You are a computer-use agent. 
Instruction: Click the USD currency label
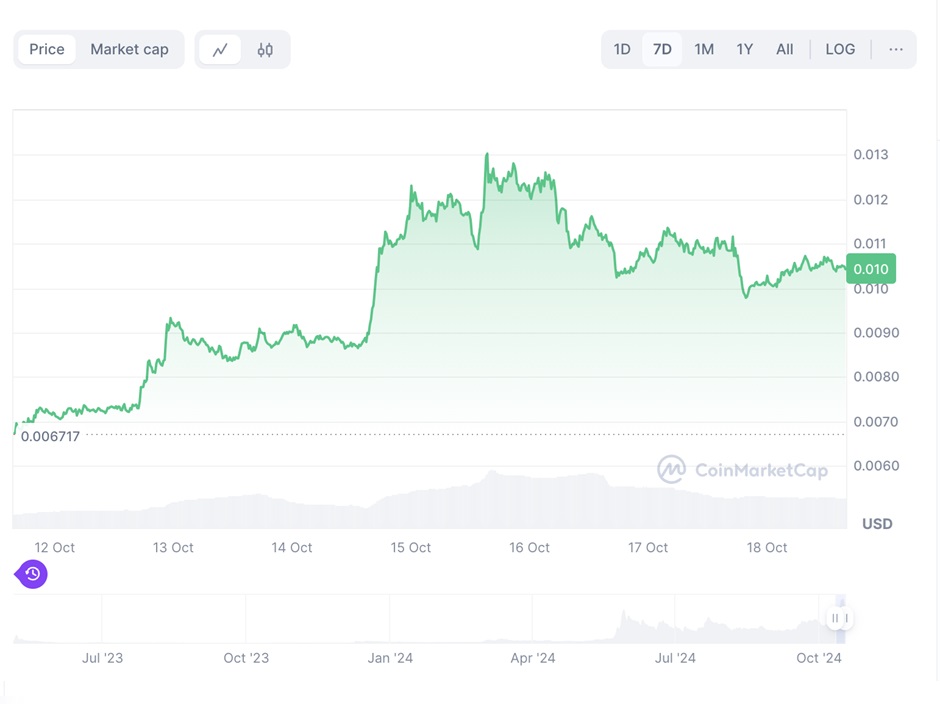point(877,524)
